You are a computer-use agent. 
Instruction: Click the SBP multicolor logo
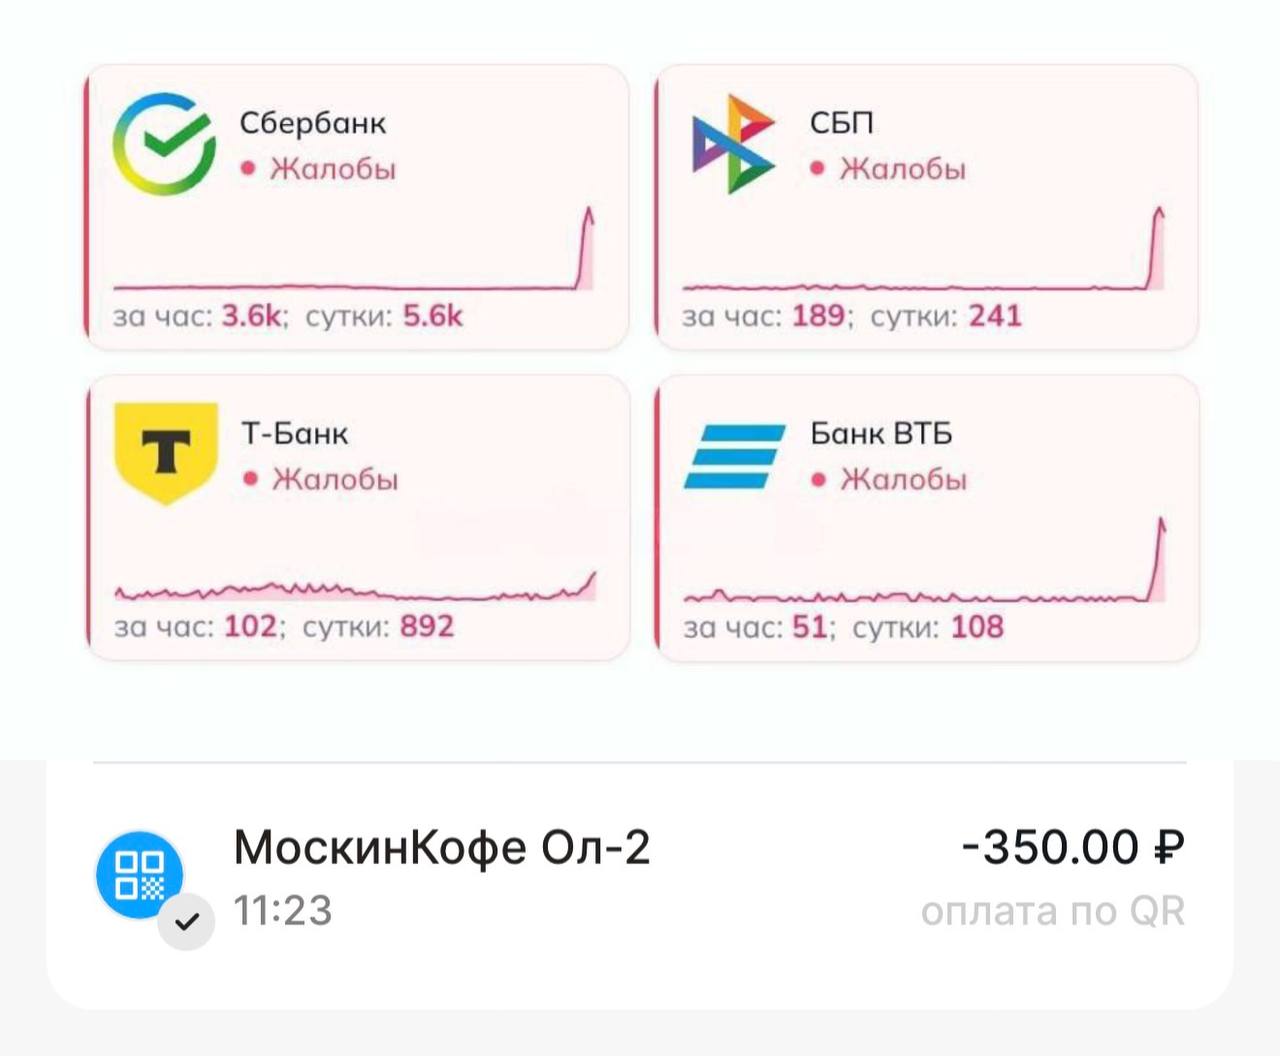point(733,144)
